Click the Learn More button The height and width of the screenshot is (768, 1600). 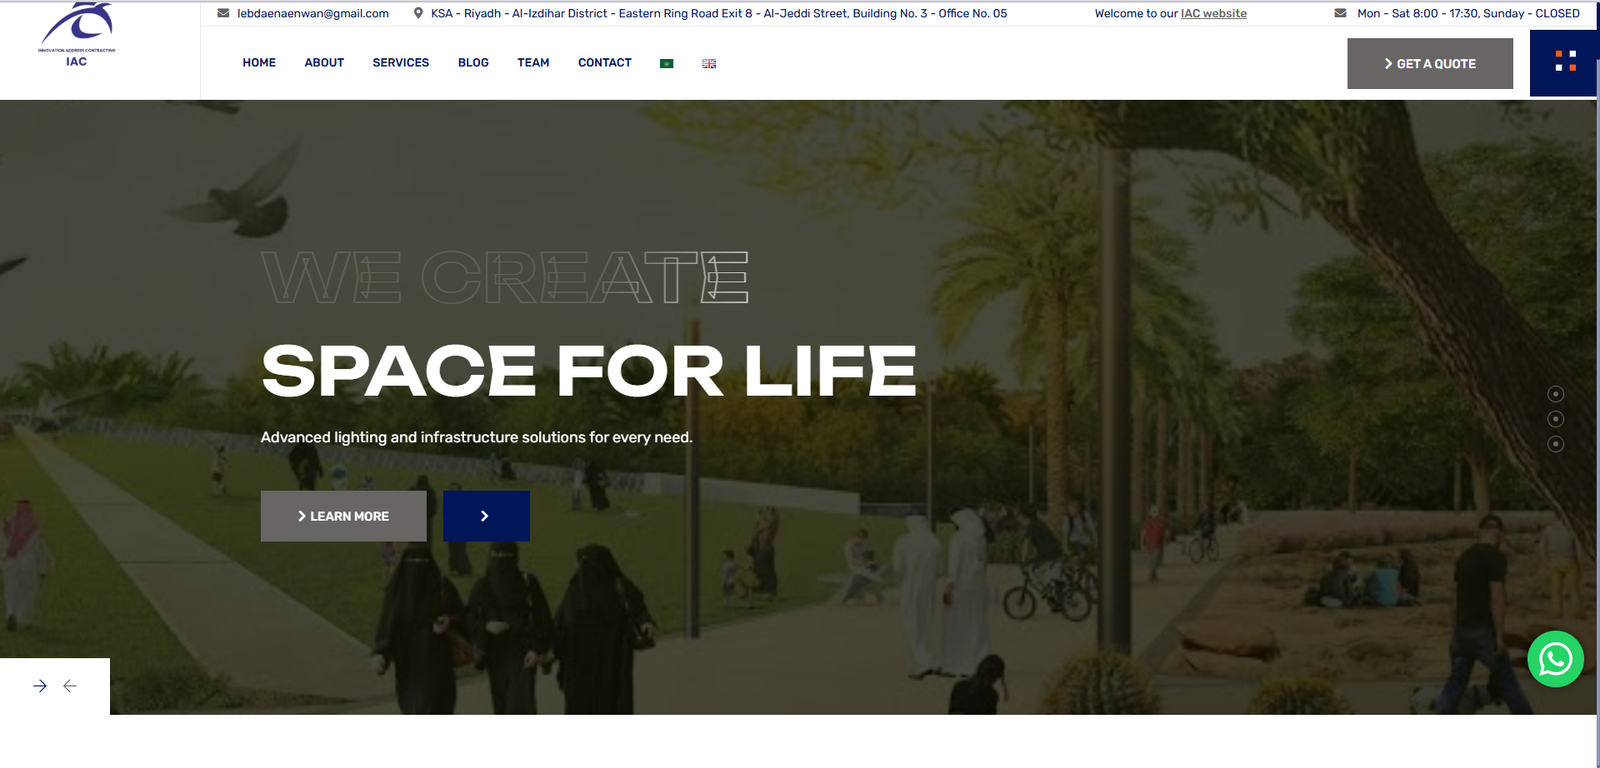(343, 516)
